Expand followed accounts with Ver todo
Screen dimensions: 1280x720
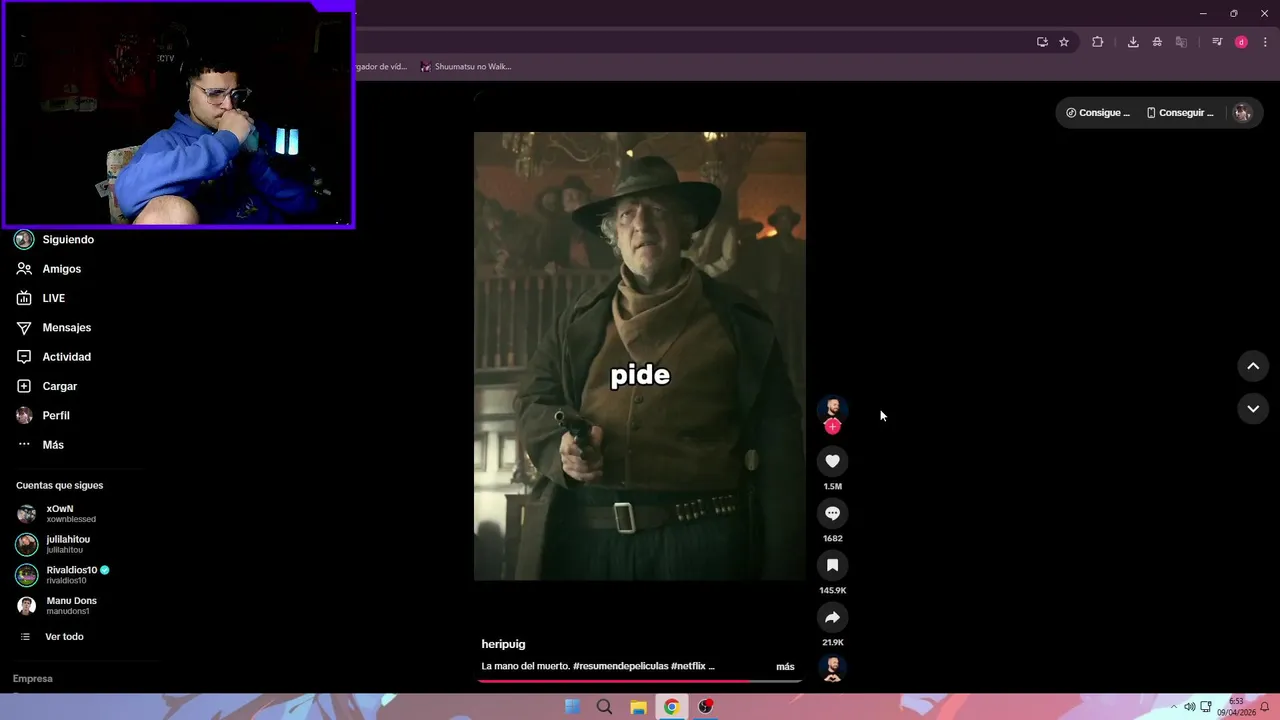coord(64,637)
